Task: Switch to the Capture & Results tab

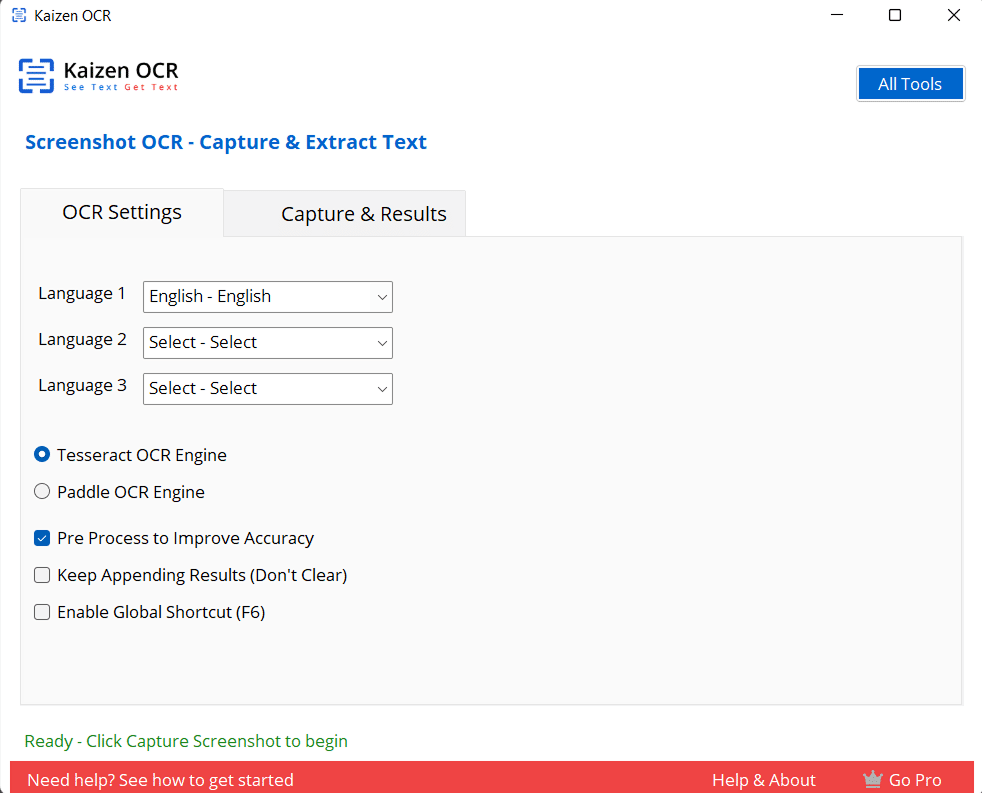Action: [x=364, y=214]
